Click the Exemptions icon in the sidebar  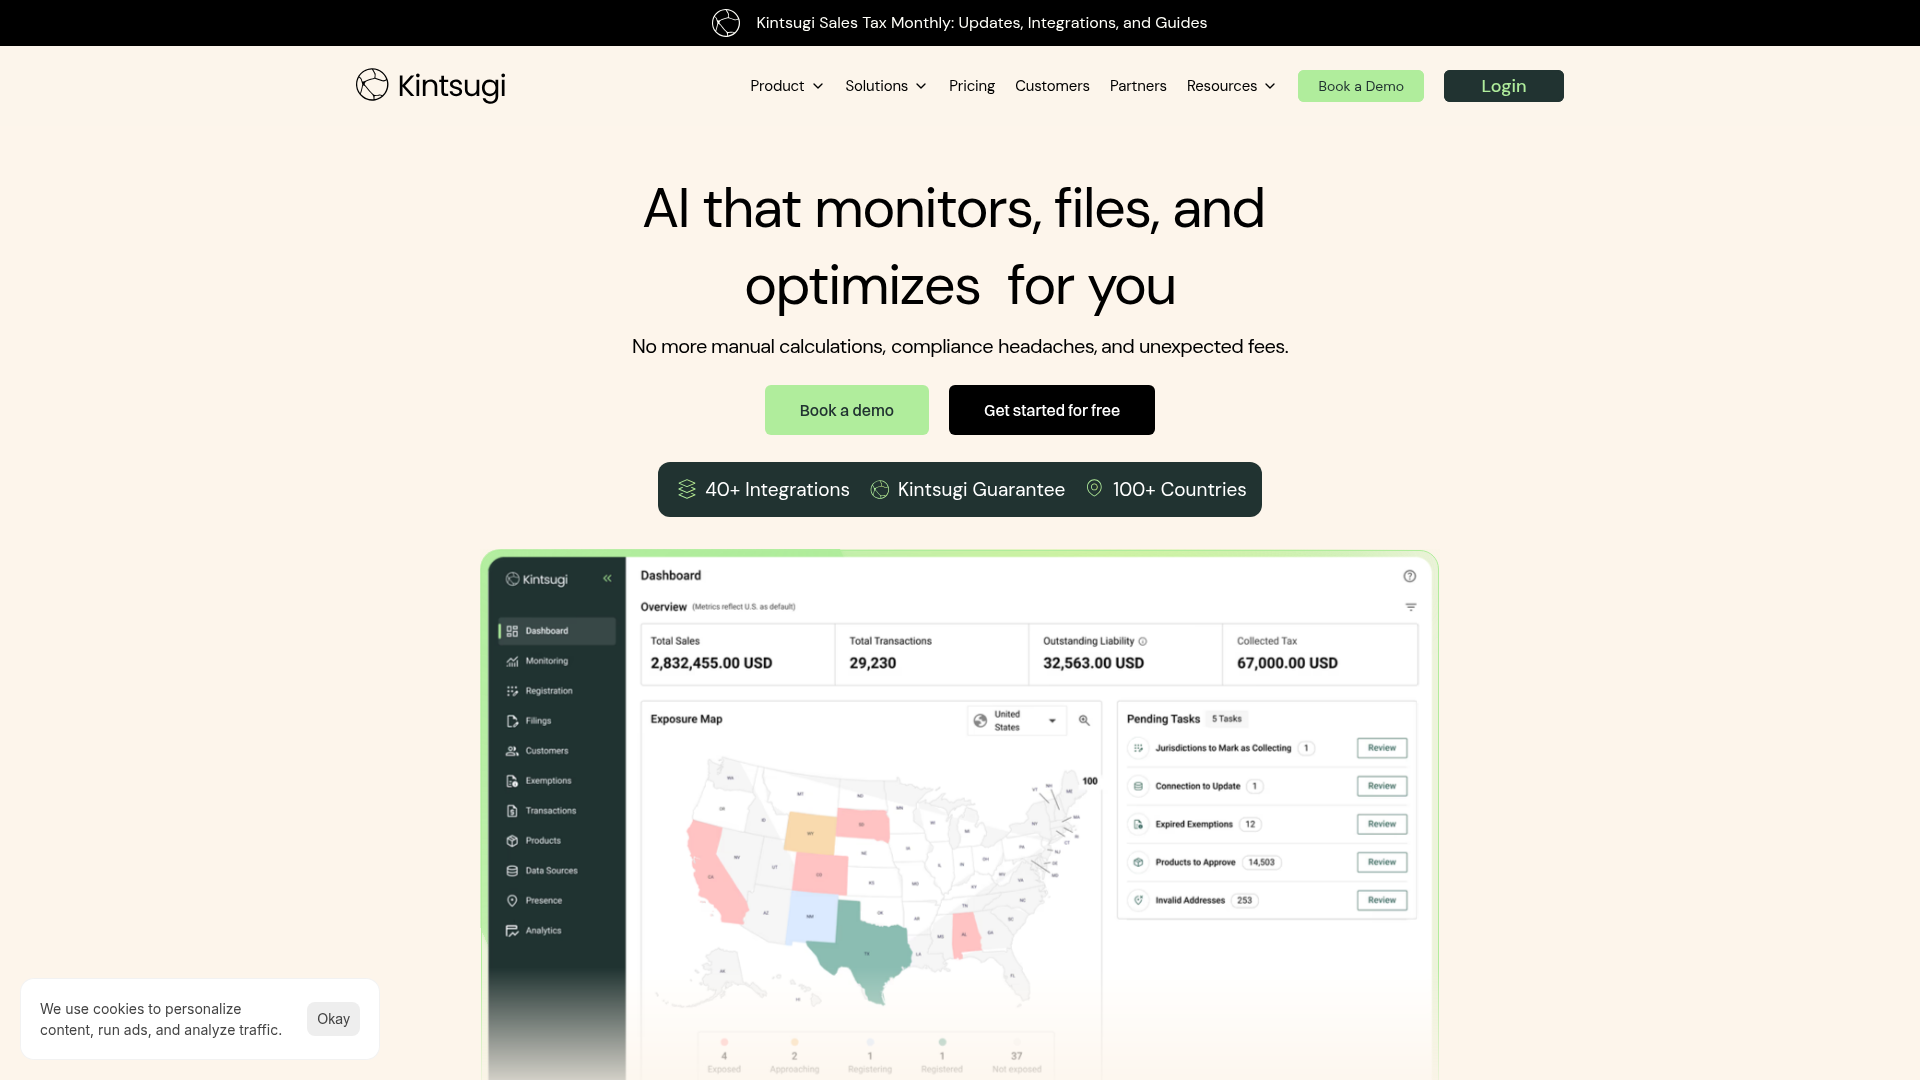coord(512,781)
